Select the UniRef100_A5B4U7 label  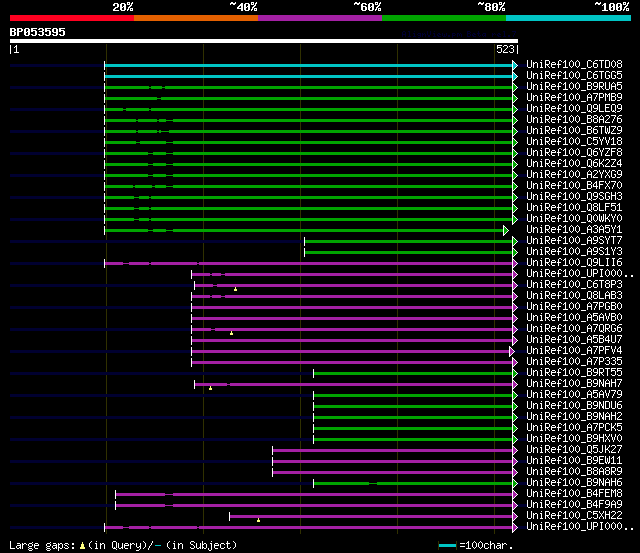[x=574, y=340]
